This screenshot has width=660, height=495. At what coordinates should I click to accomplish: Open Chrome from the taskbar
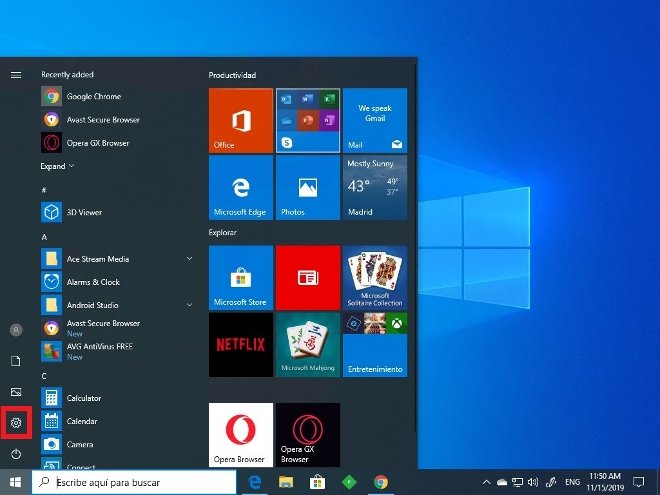[381, 482]
